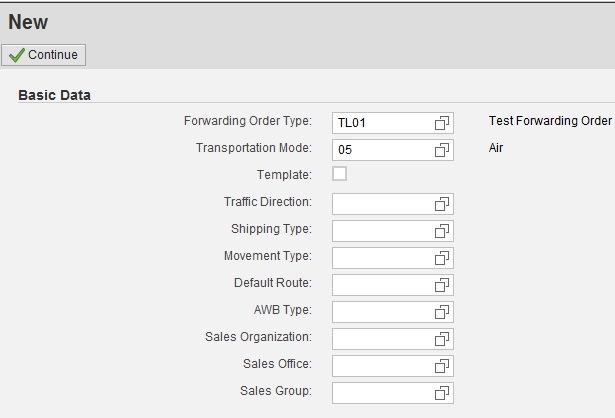The height and width of the screenshot is (418, 615).
Task: Open value help icon for Sales Office
Action: pyautogui.click(x=442, y=367)
